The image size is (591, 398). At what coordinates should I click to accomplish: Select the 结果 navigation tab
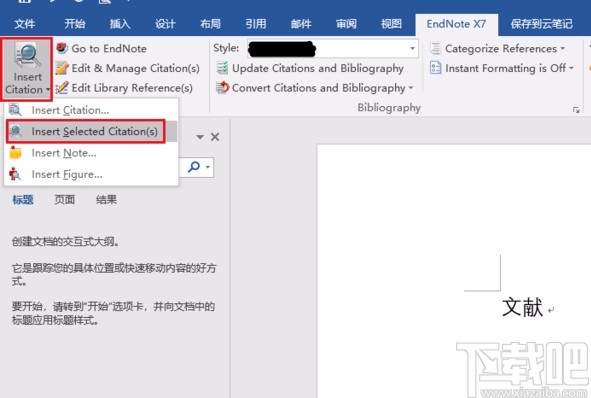(106, 199)
